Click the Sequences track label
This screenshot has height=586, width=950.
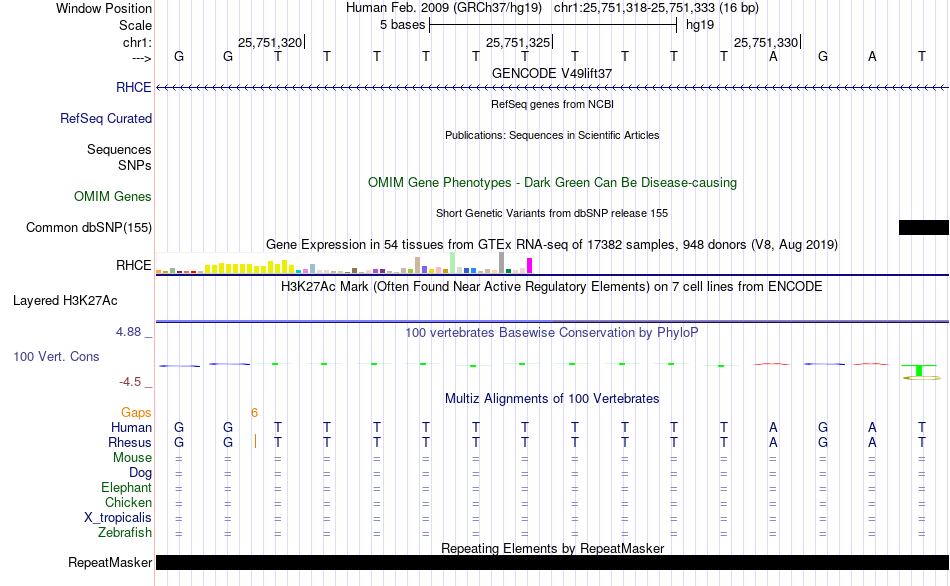click(119, 149)
